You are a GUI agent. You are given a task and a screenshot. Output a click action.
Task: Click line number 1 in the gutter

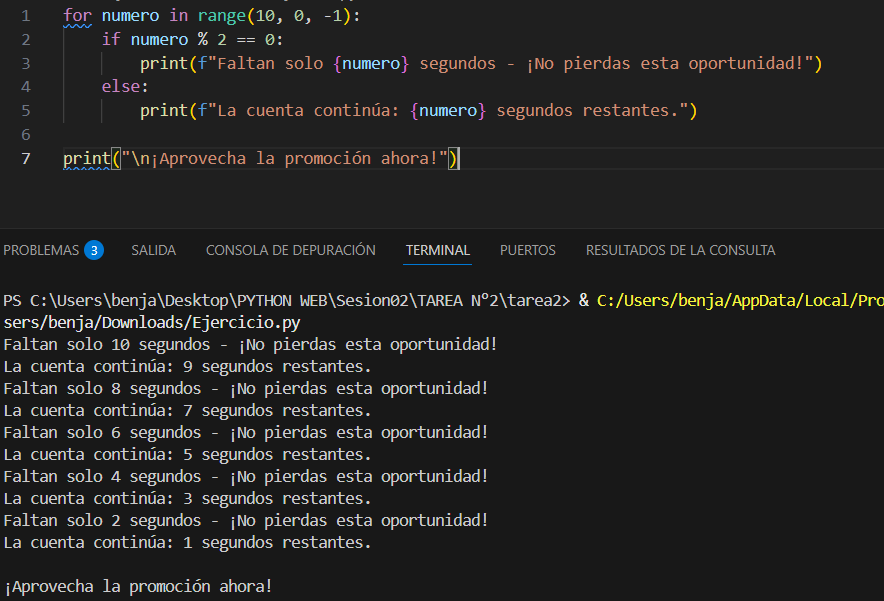tap(25, 16)
